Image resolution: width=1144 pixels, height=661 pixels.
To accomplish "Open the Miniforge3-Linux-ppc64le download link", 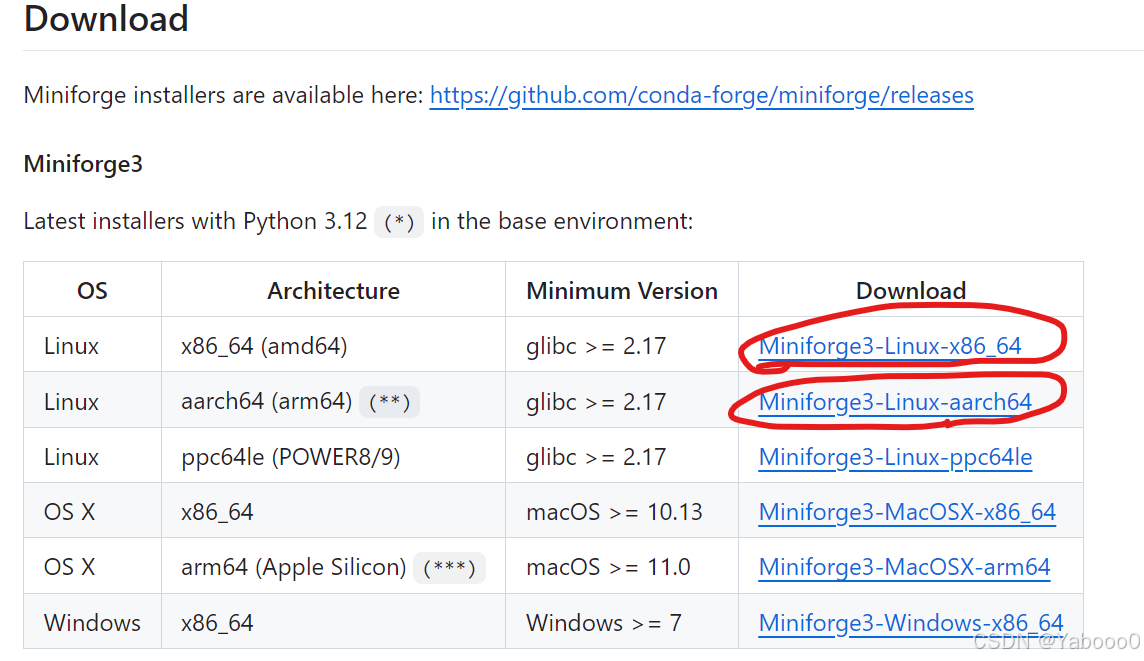I will coord(895,457).
